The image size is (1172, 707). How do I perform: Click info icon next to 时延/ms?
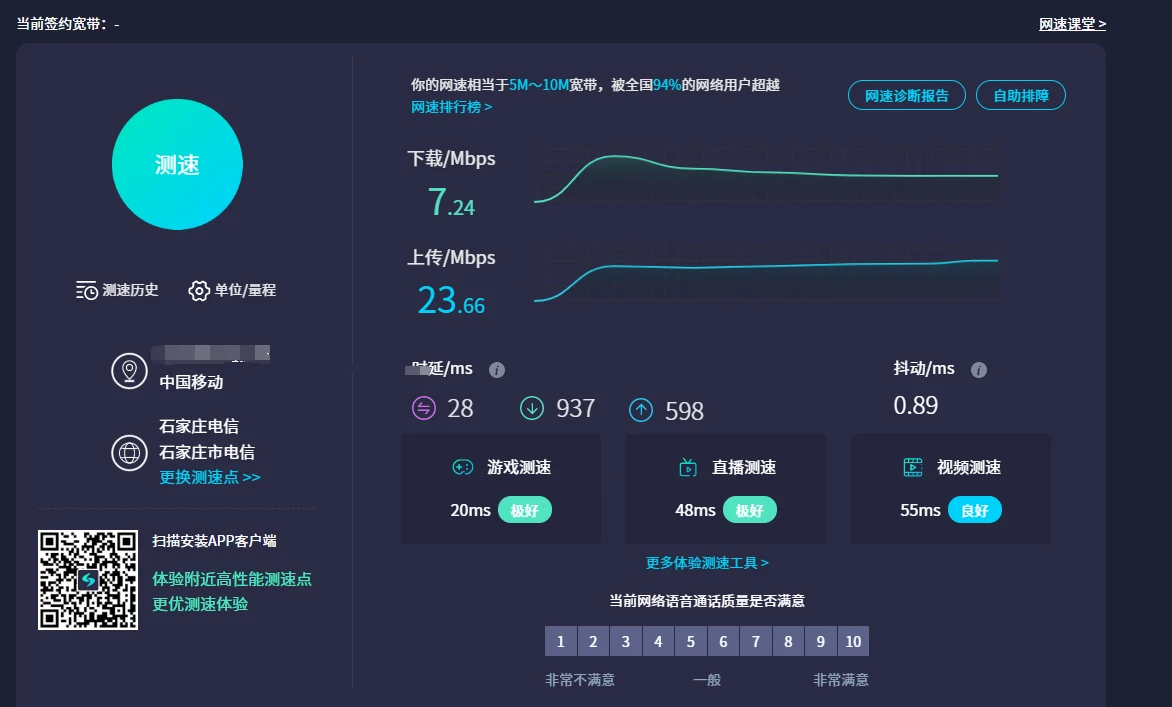pyautogui.click(x=497, y=370)
